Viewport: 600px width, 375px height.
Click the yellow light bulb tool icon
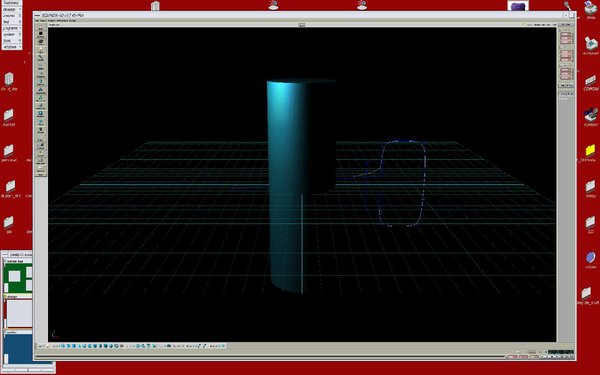(x=41, y=49)
